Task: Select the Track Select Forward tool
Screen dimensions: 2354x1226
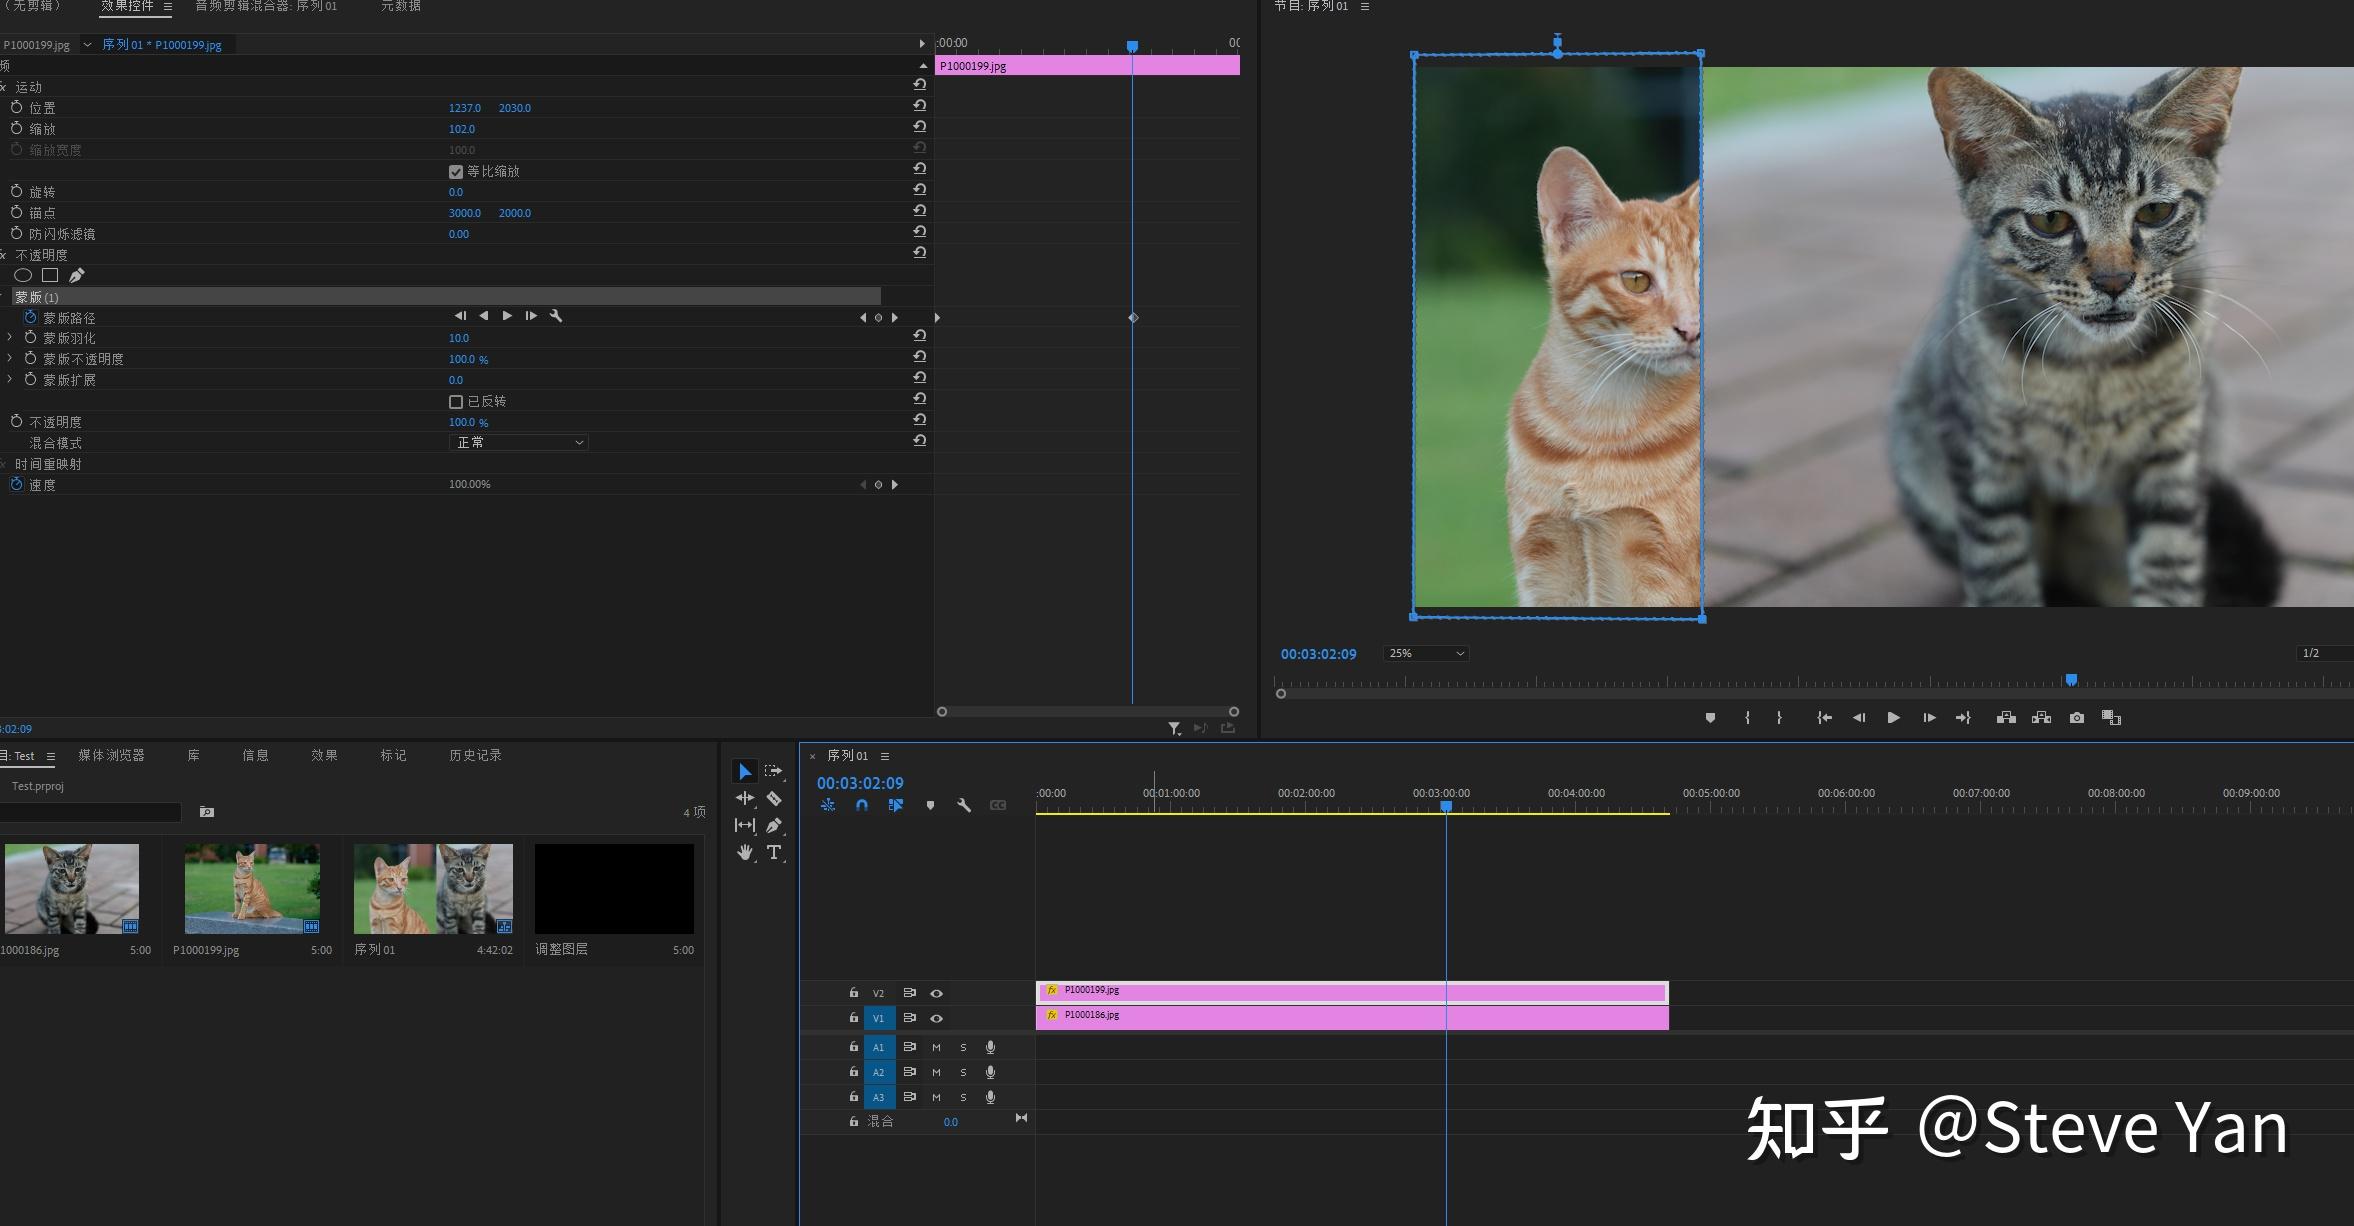Action: coord(773,771)
